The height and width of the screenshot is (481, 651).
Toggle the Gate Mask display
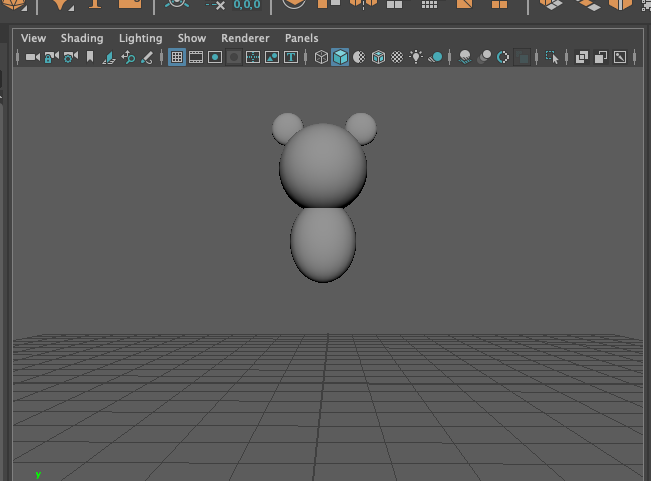(x=234, y=57)
